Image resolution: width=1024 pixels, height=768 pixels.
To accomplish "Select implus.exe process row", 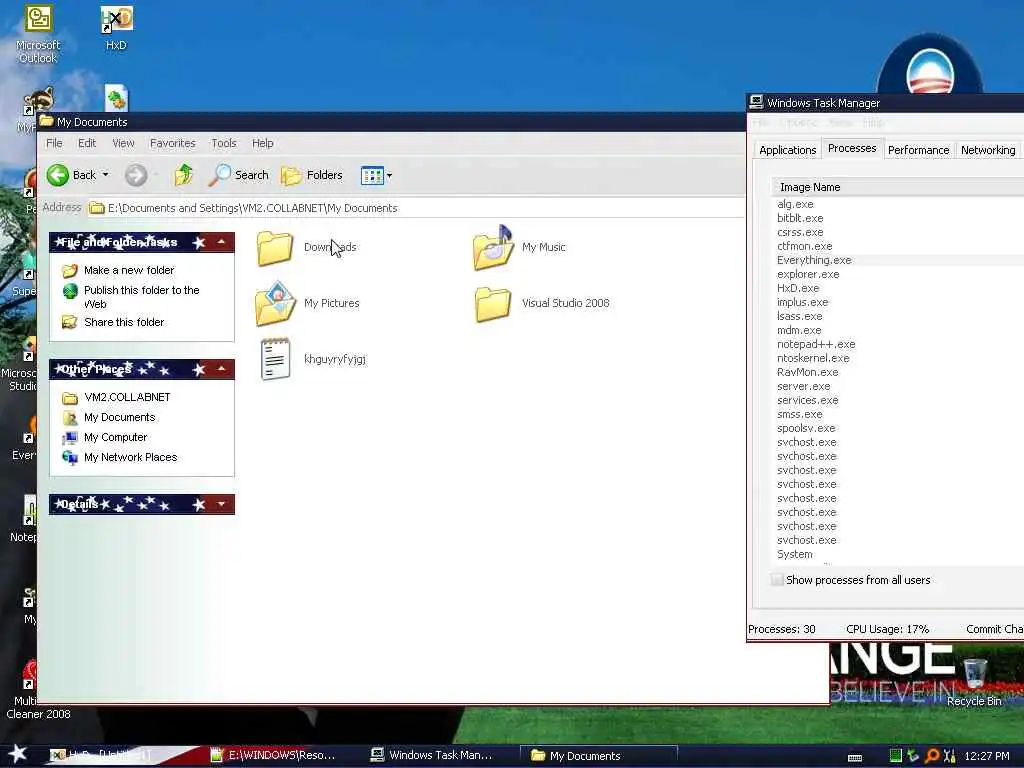I will (x=897, y=302).
